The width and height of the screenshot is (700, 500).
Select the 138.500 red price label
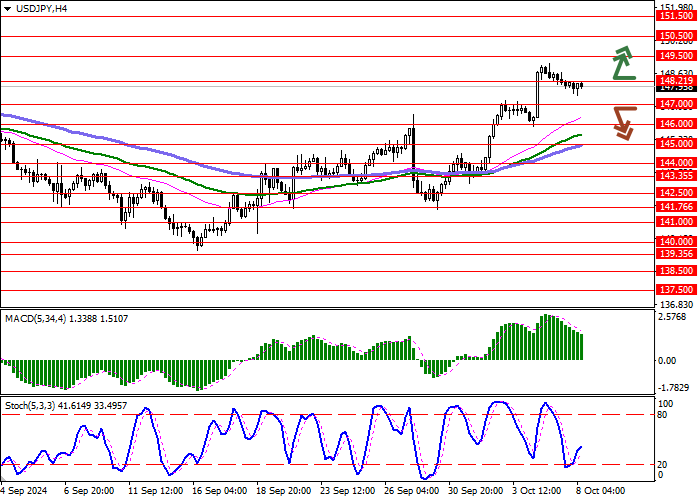(x=676, y=271)
